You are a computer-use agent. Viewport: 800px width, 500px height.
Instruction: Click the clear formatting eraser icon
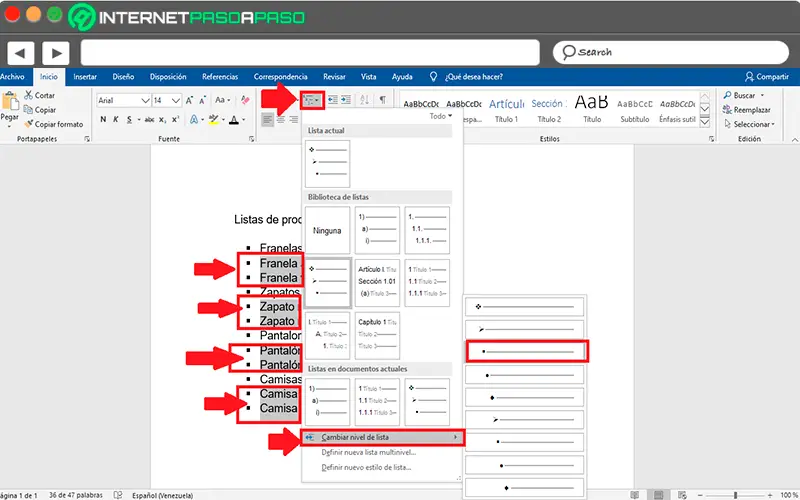coord(245,100)
